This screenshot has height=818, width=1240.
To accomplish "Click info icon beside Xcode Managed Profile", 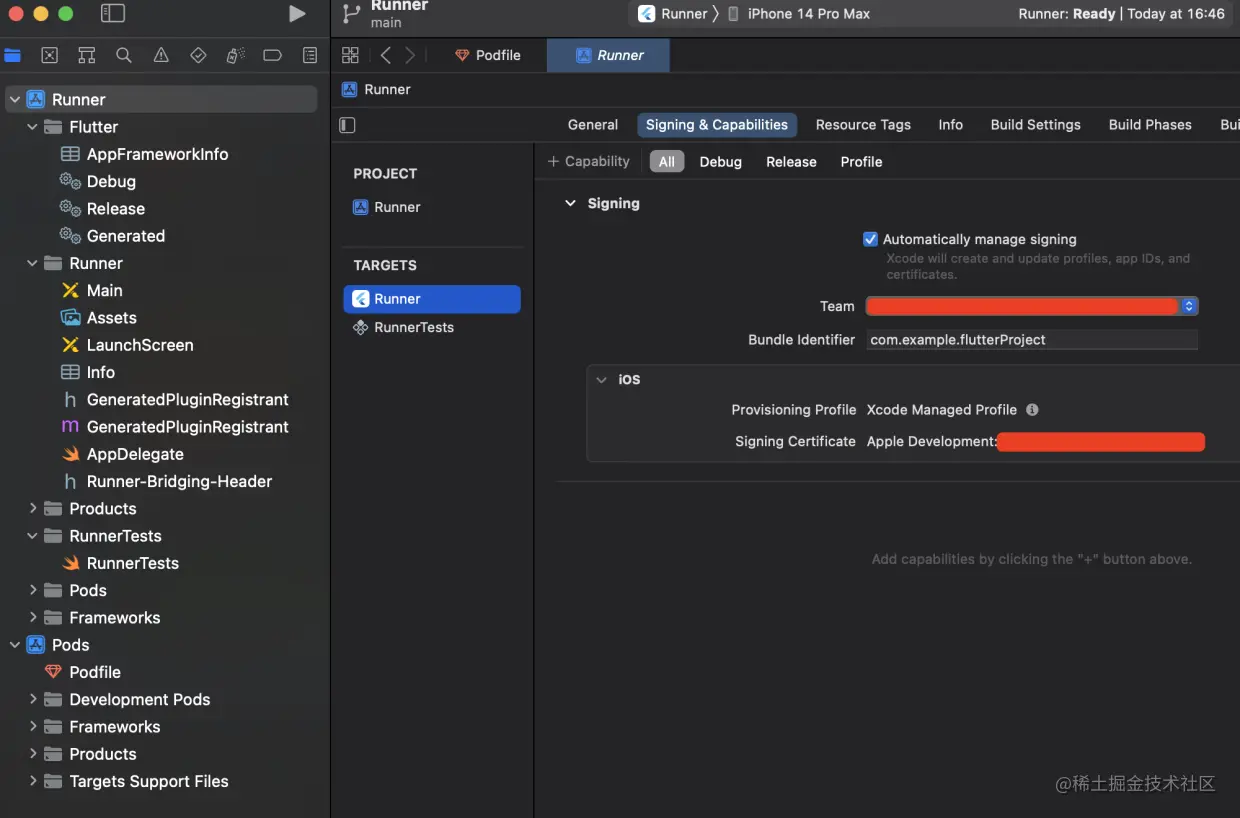I will (1032, 410).
